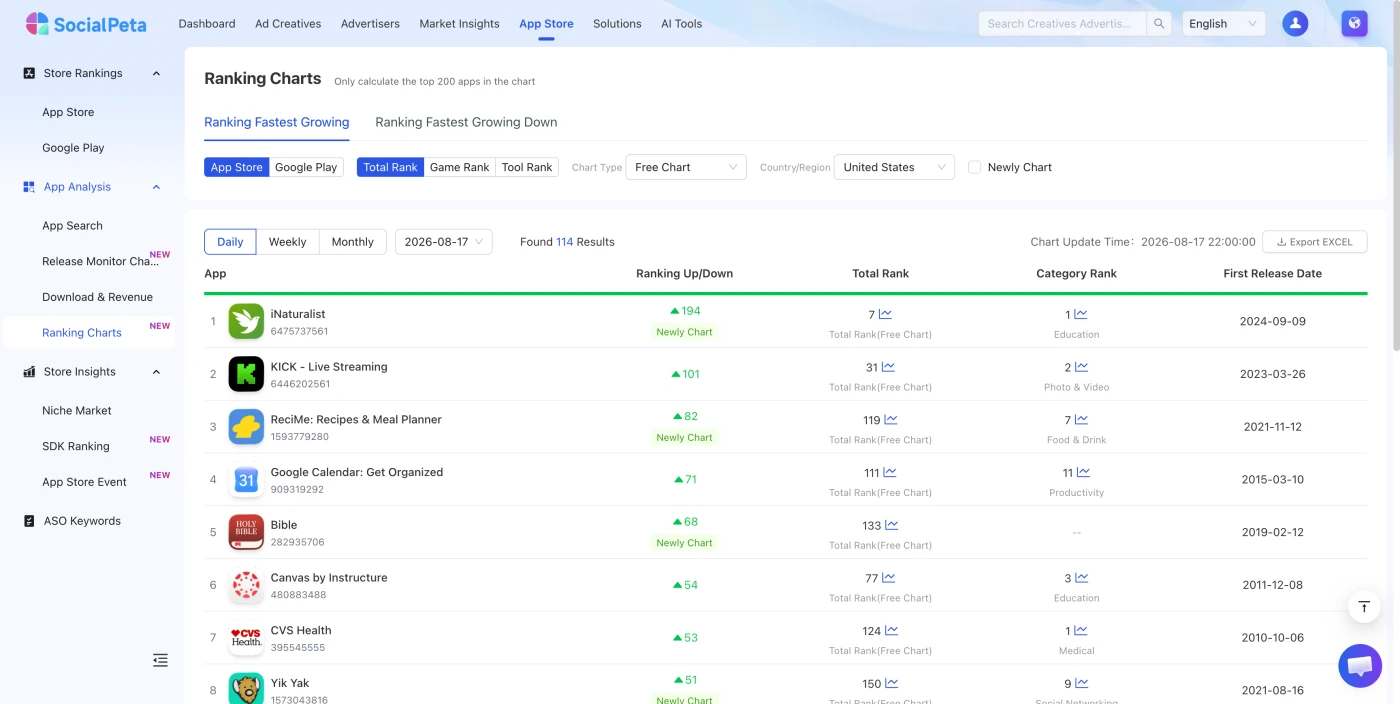Collapse the App Analysis section
Image resolution: width=1400 pixels, height=704 pixels.
coord(156,187)
